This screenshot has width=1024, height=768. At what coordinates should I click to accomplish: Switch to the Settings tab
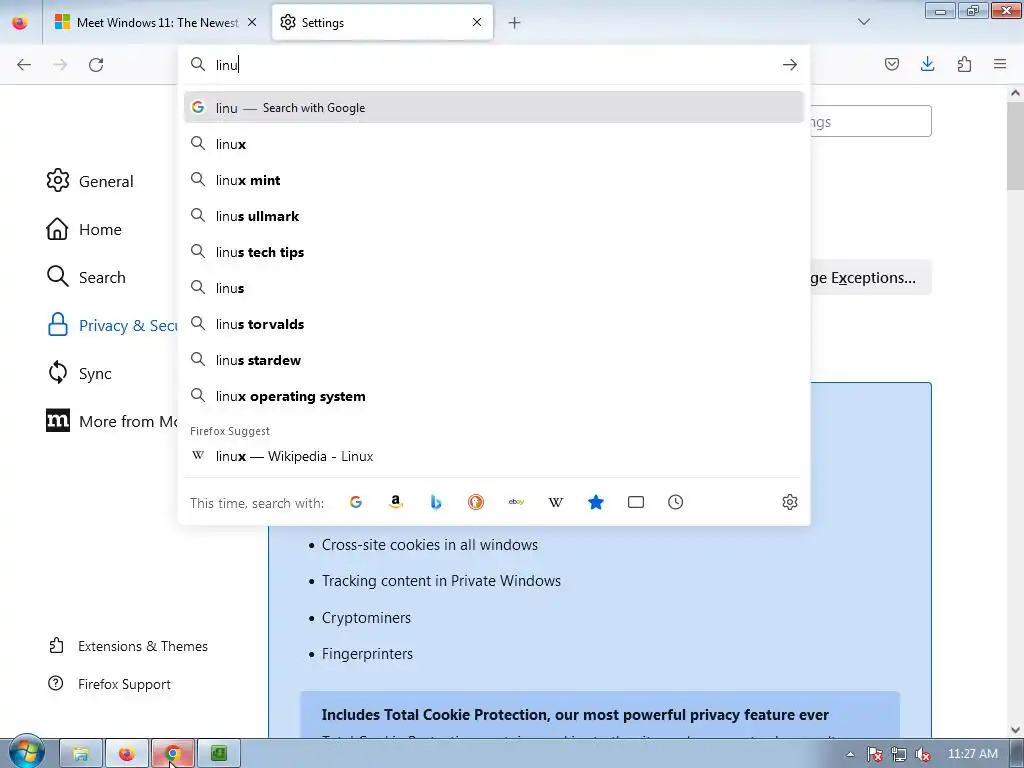click(382, 22)
